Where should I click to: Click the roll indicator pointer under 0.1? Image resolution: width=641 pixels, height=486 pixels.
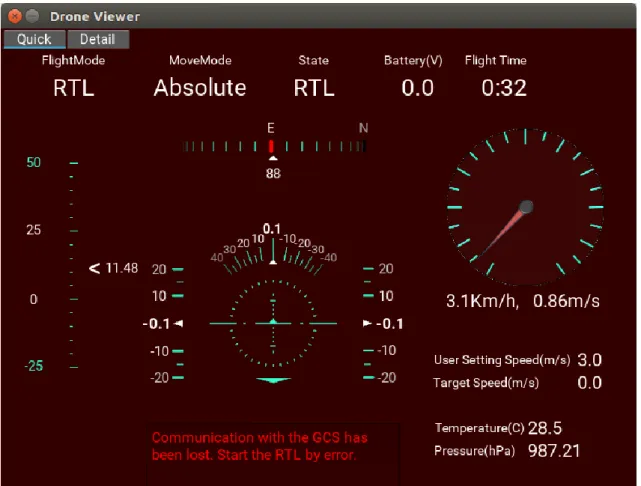pos(273,262)
